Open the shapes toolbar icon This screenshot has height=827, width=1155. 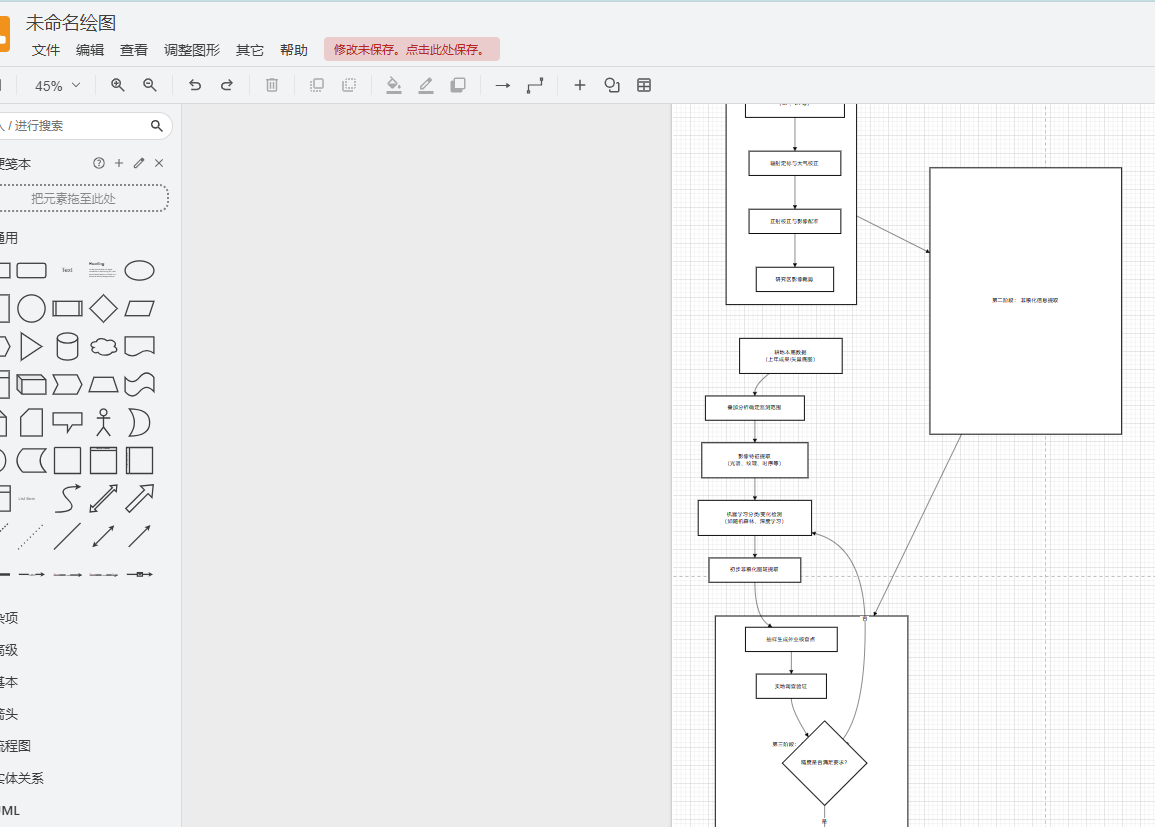(x=611, y=85)
